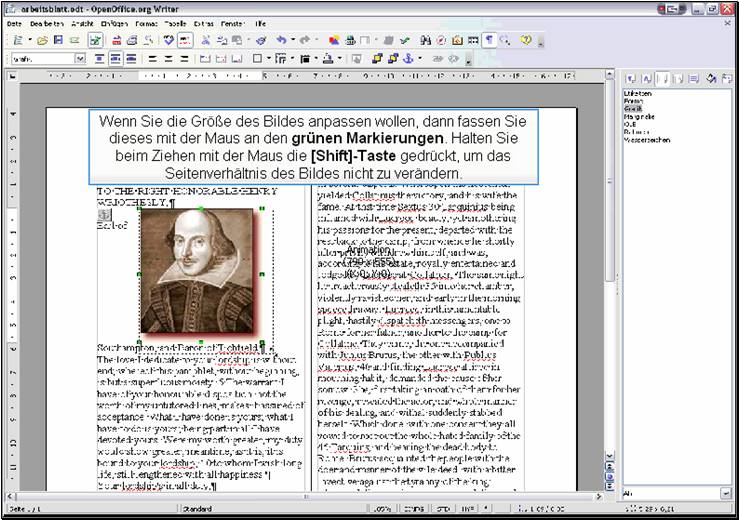
Task: Open the style filter dropdown at panel bottom
Action: 725,494
